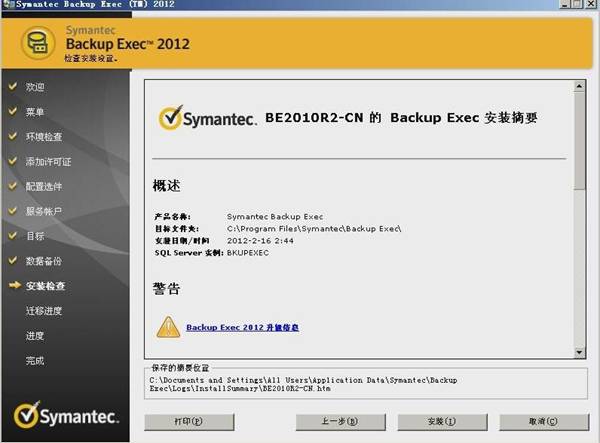Viewport: 600px width, 443px height.
Task: Click the checkmark beside 欢迎 step
Action: [13, 87]
